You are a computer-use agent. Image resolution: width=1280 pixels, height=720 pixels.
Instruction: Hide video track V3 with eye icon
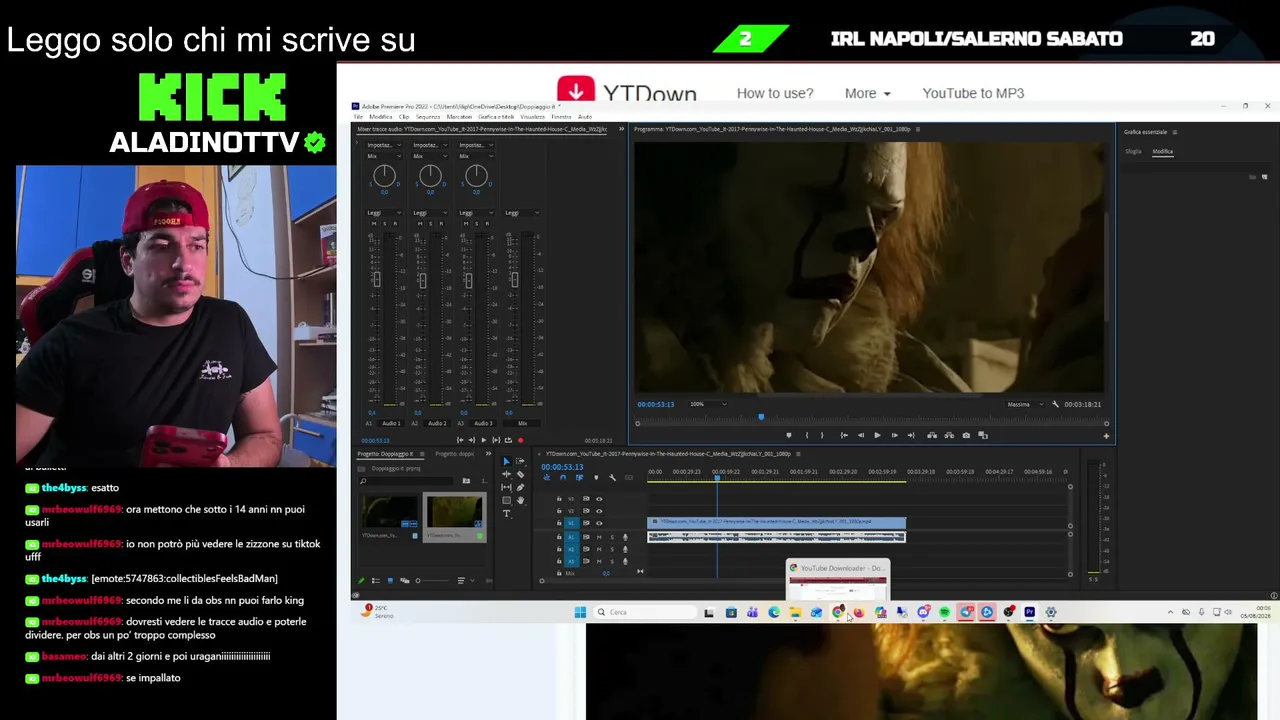pyautogui.click(x=599, y=499)
